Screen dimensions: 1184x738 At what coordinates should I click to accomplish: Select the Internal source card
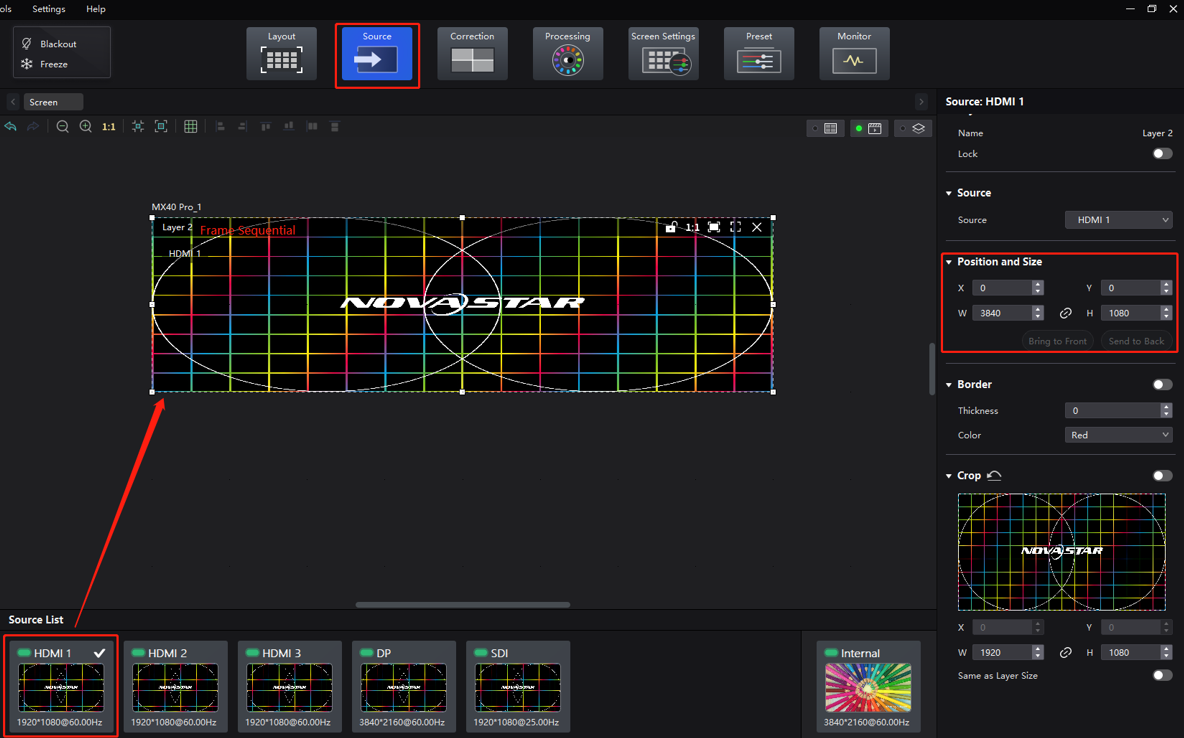tap(868, 686)
